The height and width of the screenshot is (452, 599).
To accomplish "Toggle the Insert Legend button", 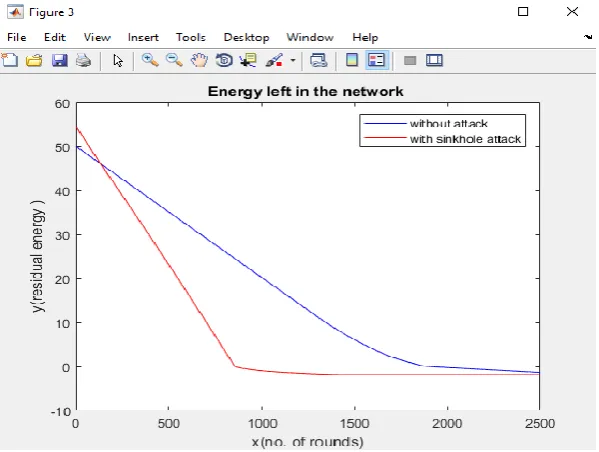I will [x=377, y=60].
